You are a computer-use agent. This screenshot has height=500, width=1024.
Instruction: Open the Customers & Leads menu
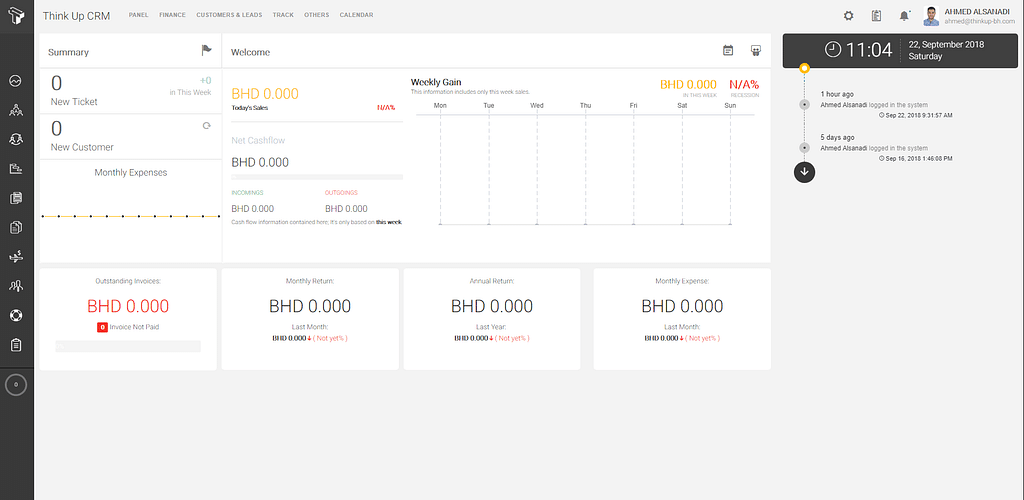tap(229, 16)
